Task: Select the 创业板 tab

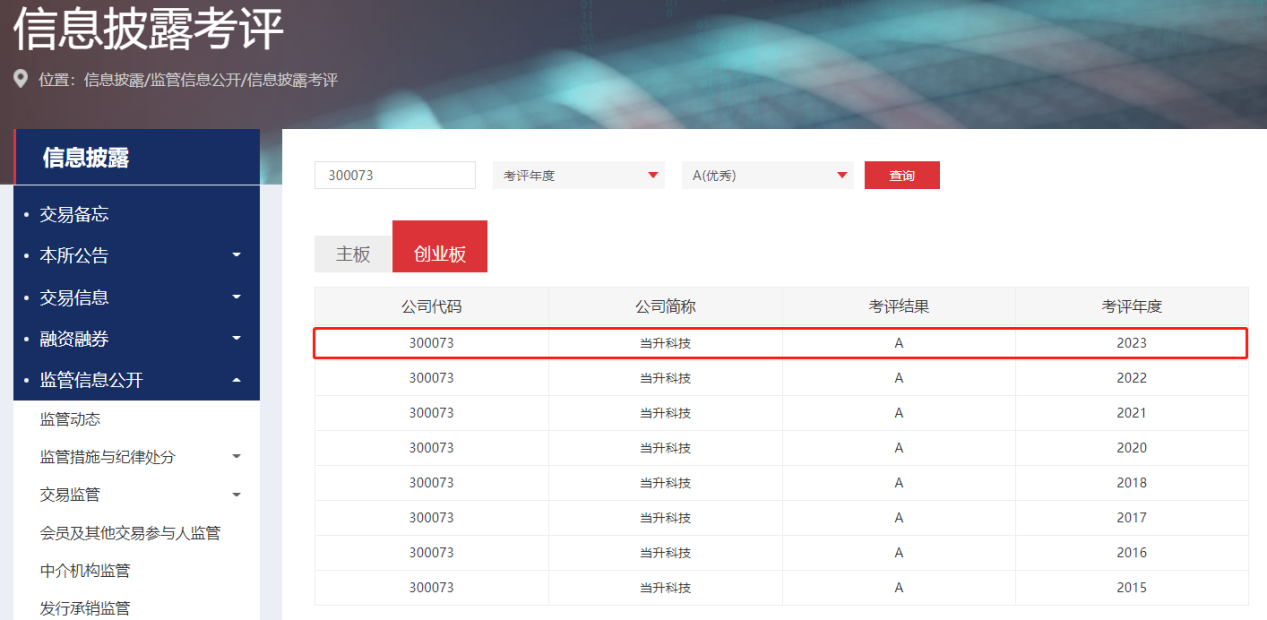Action: pyautogui.click(x=440, y=254)
